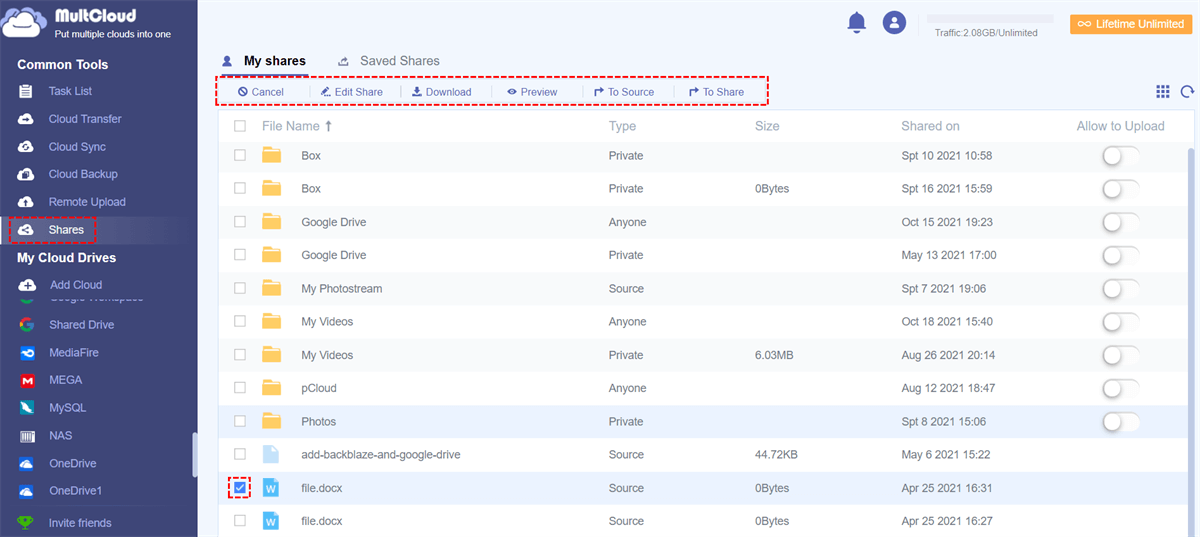Open the MEGA cloud drive
The width and height of the screenshot is (1200, 537).
[65, 380]
